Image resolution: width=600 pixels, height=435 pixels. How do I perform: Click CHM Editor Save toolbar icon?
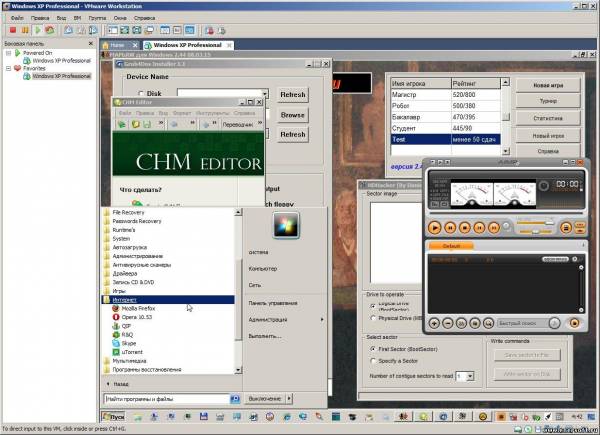click(x=147, y=124)
